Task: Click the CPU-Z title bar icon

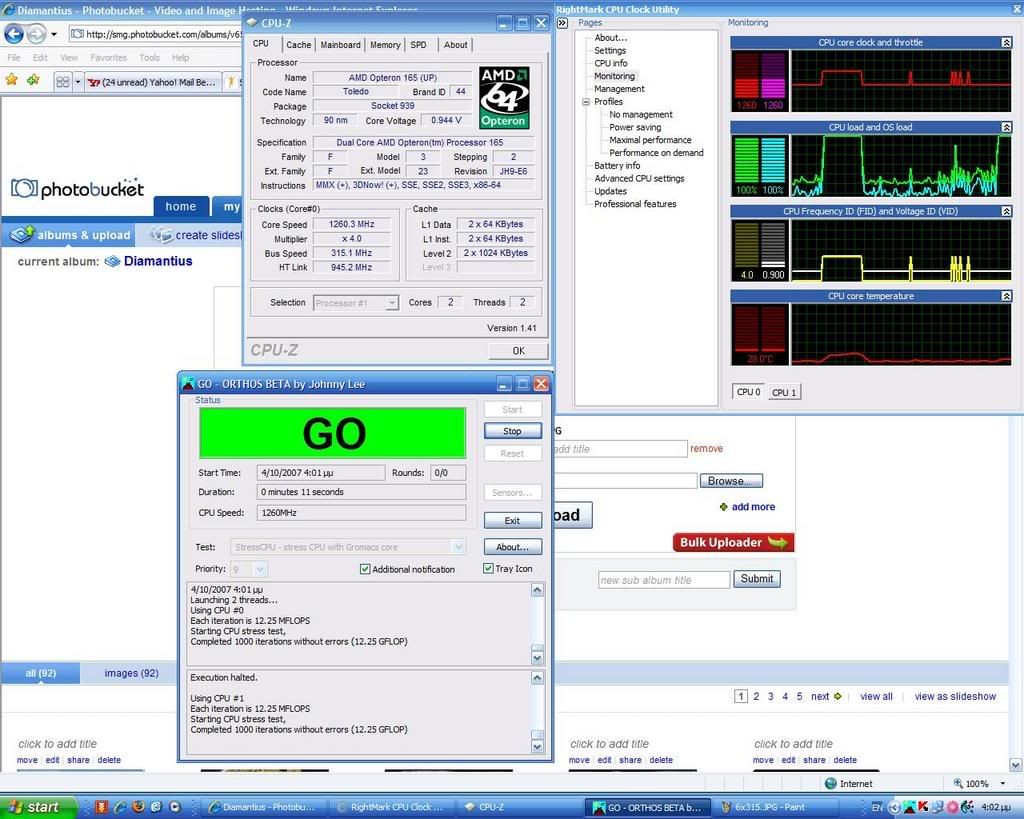Action: pyautogui.click(x=251, y=23)
